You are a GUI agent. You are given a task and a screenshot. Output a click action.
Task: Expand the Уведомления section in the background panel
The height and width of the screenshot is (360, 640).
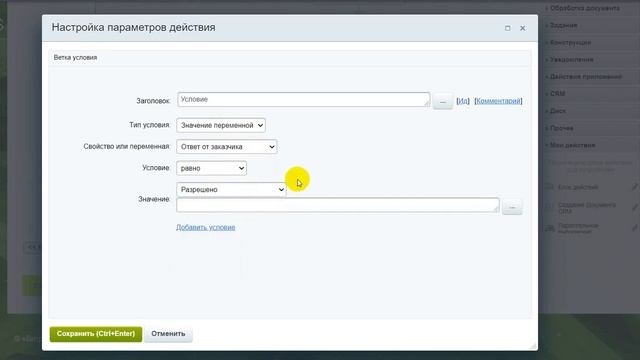click(x=571, y=60)
